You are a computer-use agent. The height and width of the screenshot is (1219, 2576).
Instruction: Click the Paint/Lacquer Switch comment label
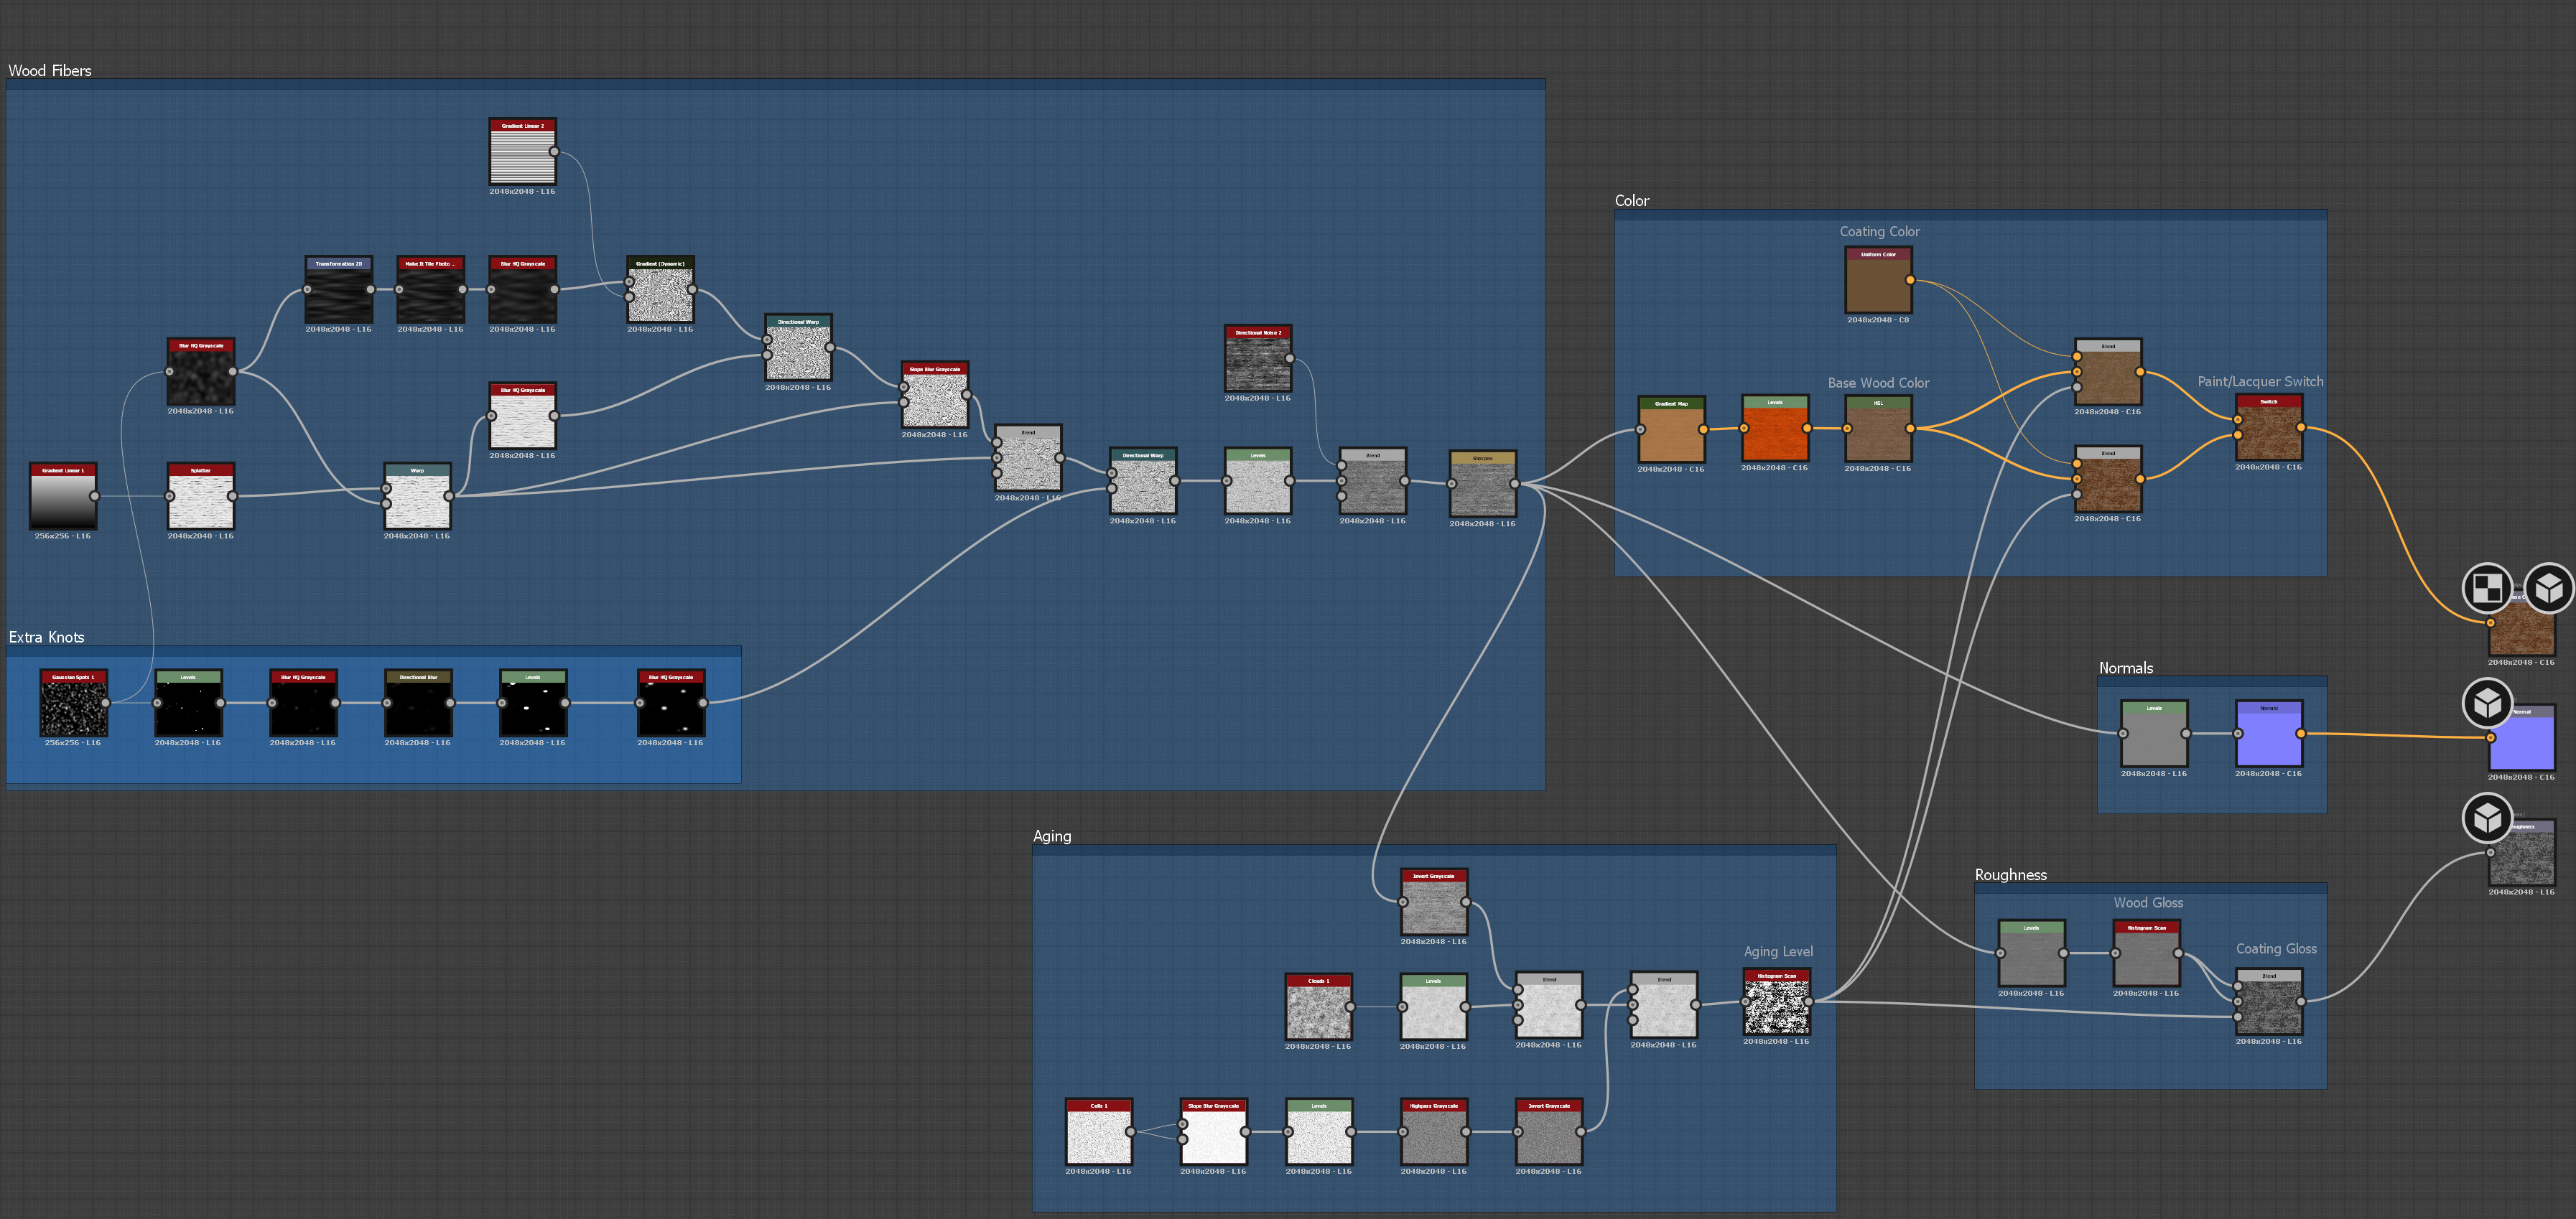[2260, 381]
